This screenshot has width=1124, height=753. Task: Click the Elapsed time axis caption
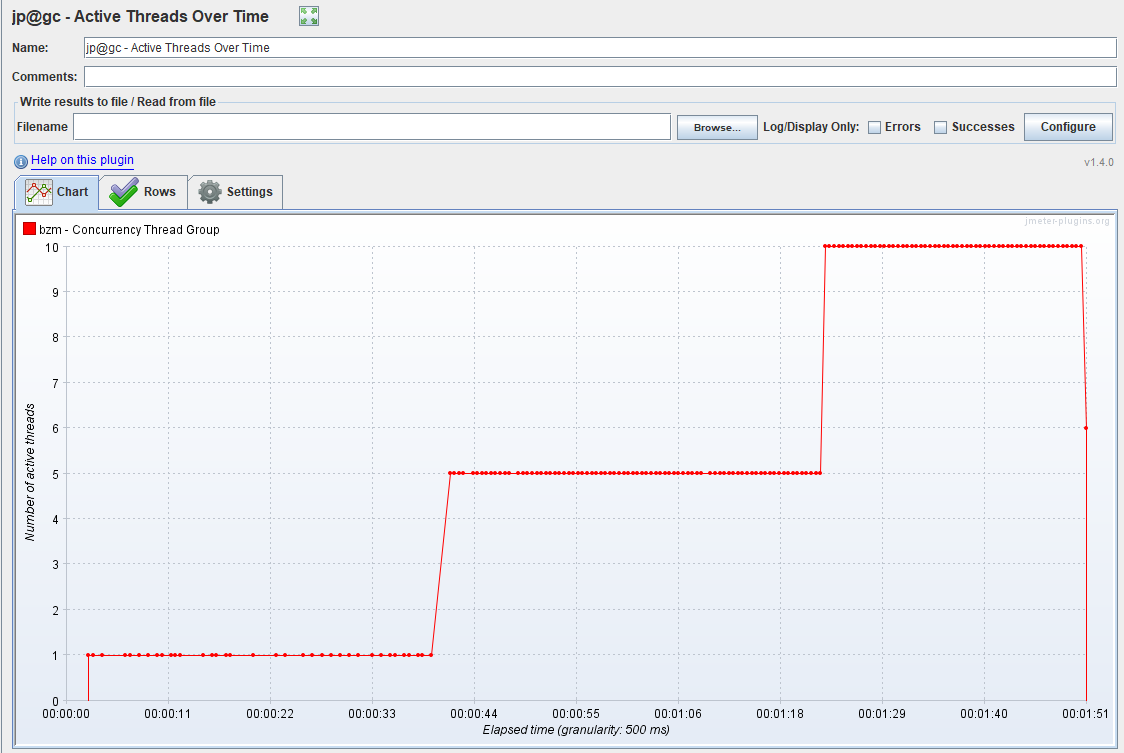[x=576, y=730]
